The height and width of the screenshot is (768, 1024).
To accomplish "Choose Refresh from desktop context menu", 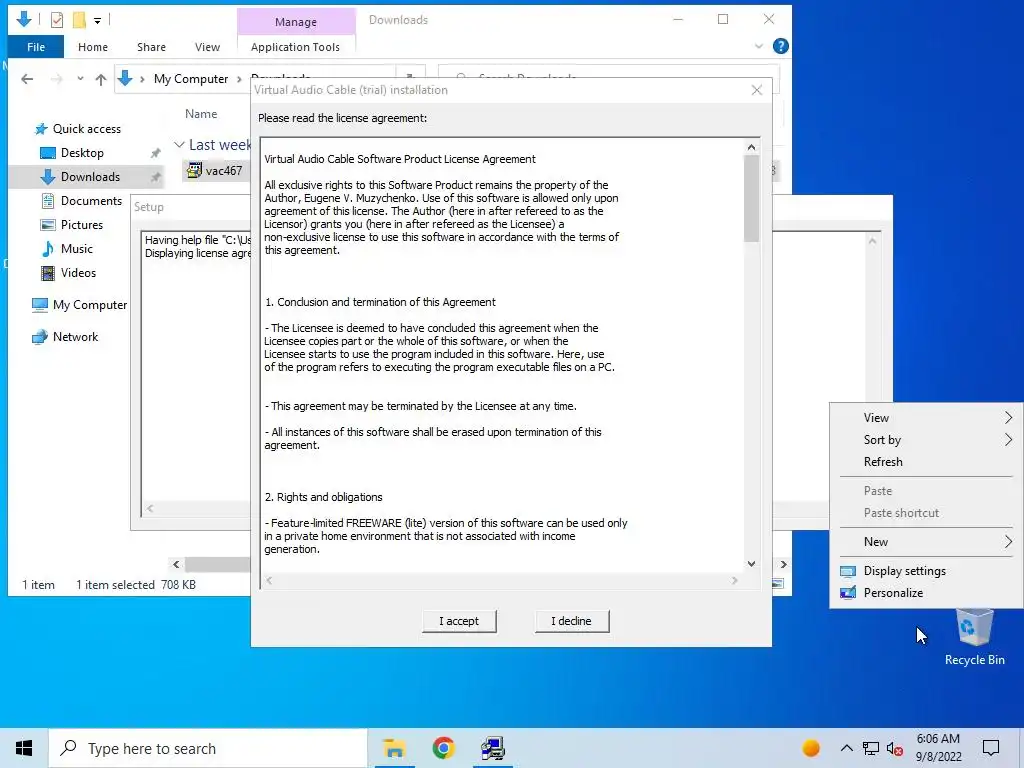I will point(926,462).
